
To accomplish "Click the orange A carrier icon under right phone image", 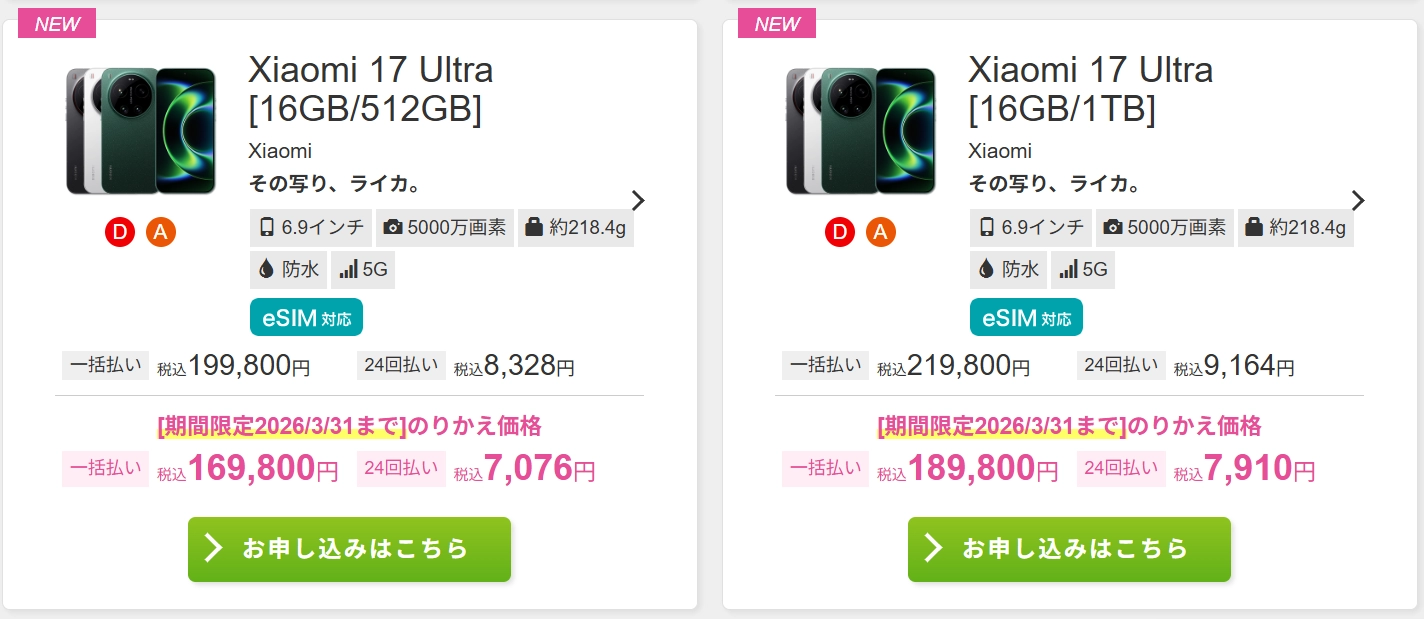I will pos(881,231).
